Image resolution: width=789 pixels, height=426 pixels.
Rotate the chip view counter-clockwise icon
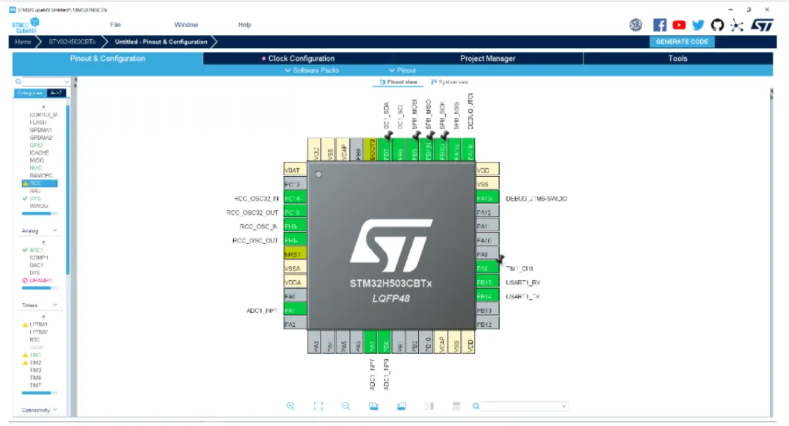[401, 406]
